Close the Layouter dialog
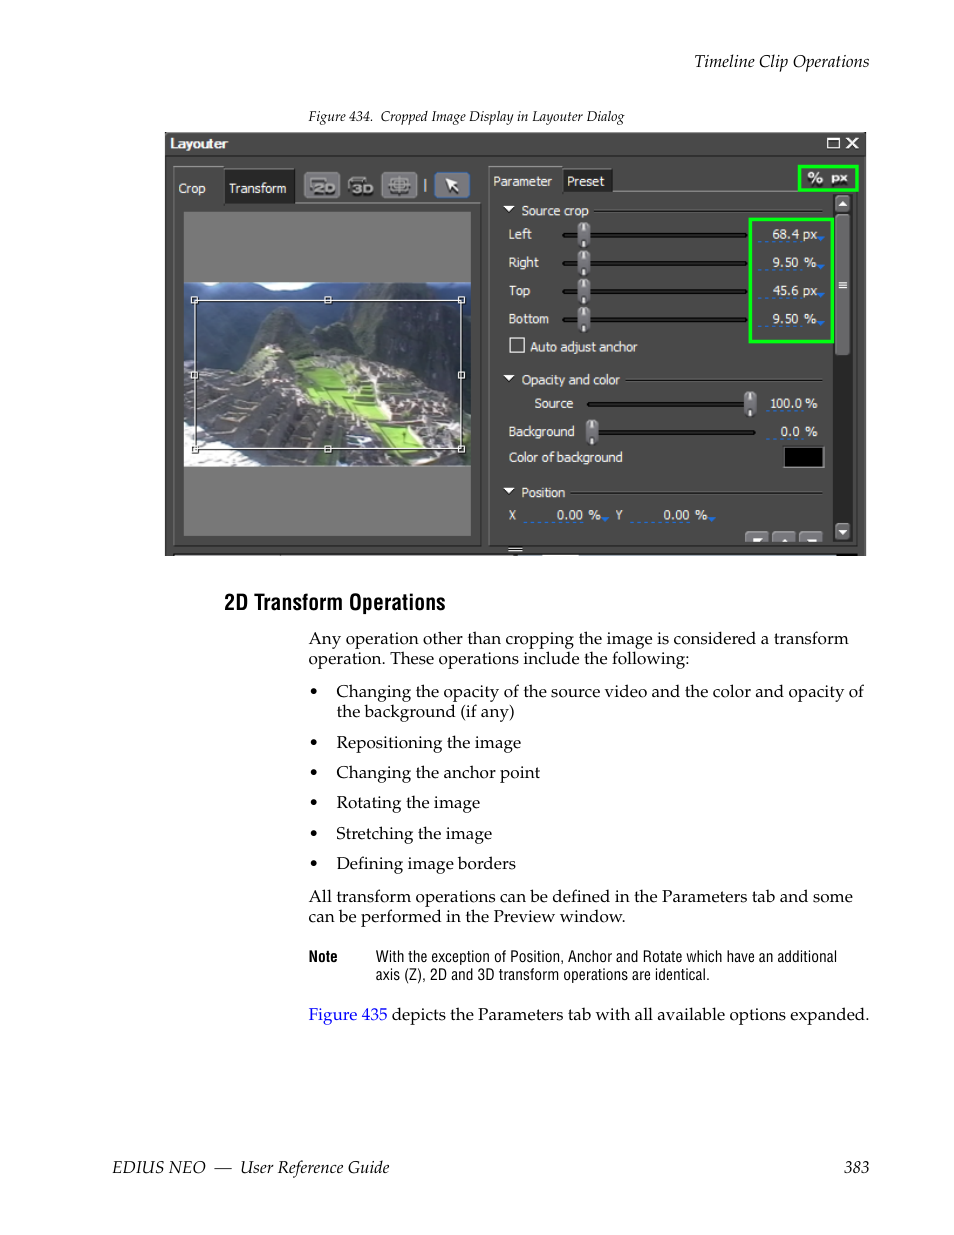The width and height of the screenshot is (954, 1235). point(852,143)
